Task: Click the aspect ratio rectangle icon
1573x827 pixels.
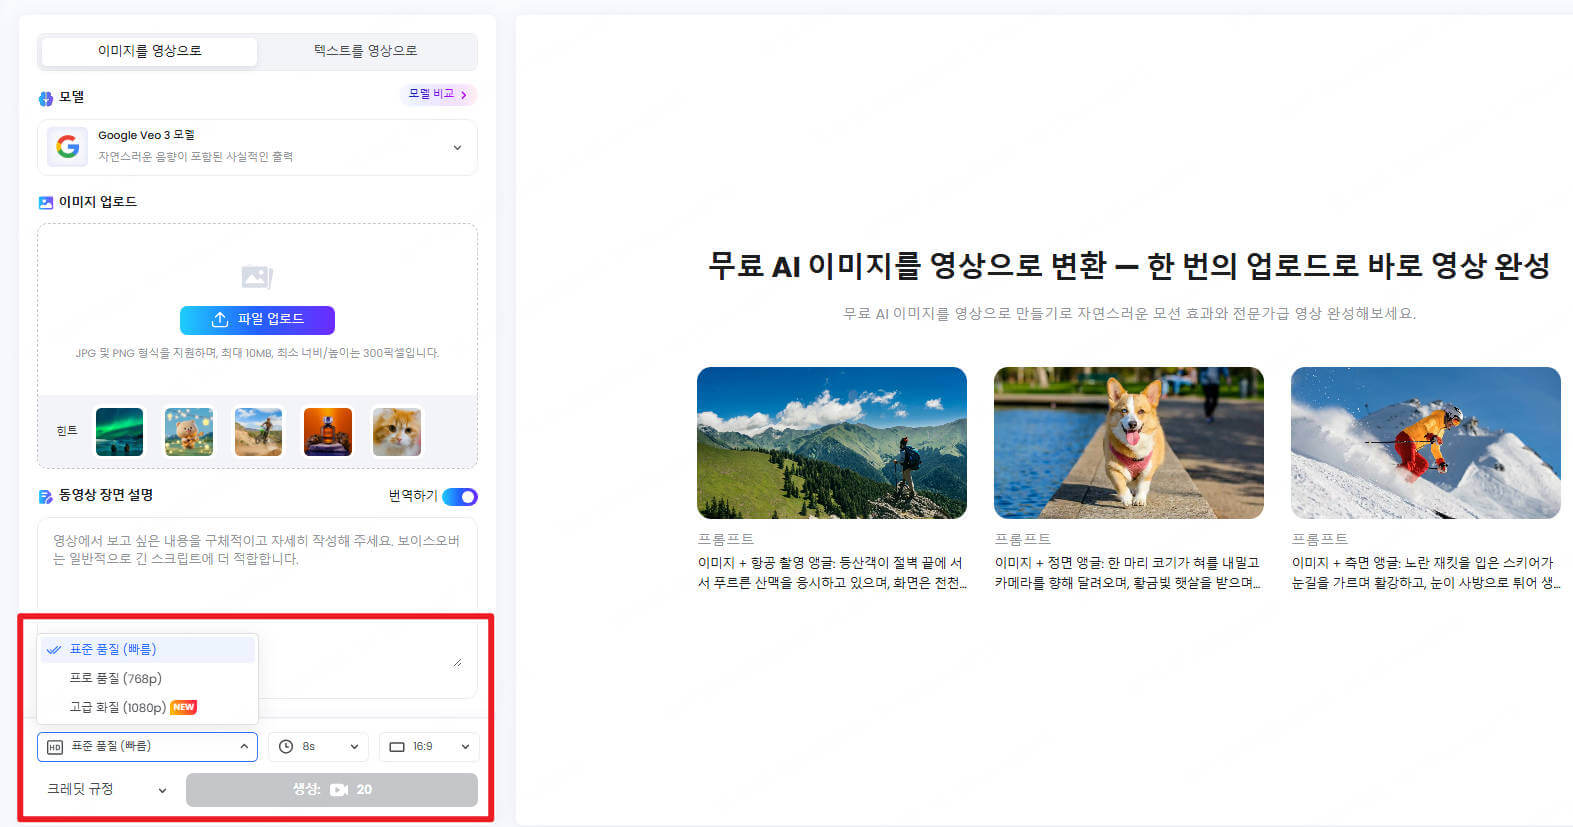Action: coord(397,747)
